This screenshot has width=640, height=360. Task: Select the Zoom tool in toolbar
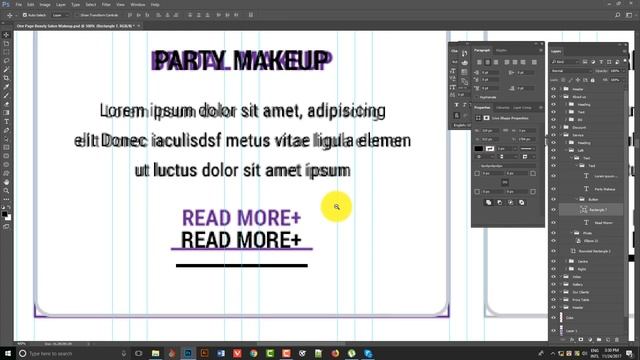click(6, 191)
